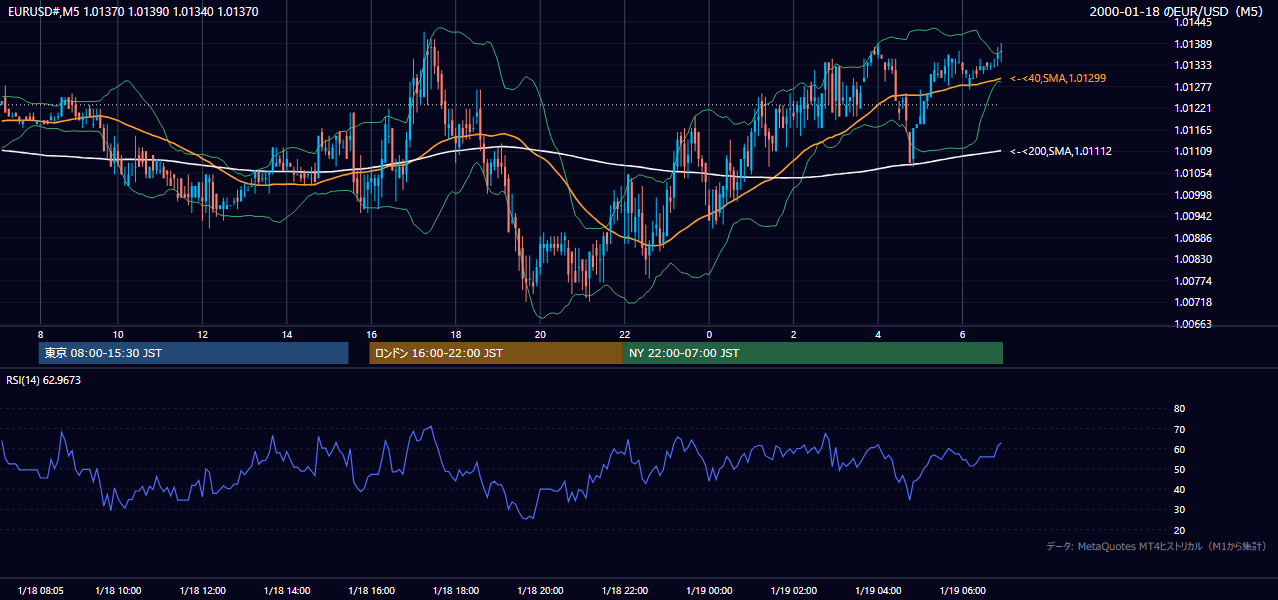Click the 東京 08:00-15:30 JST session bar
Viewport: 1278px width, 600px height.
tap(193, 353)
